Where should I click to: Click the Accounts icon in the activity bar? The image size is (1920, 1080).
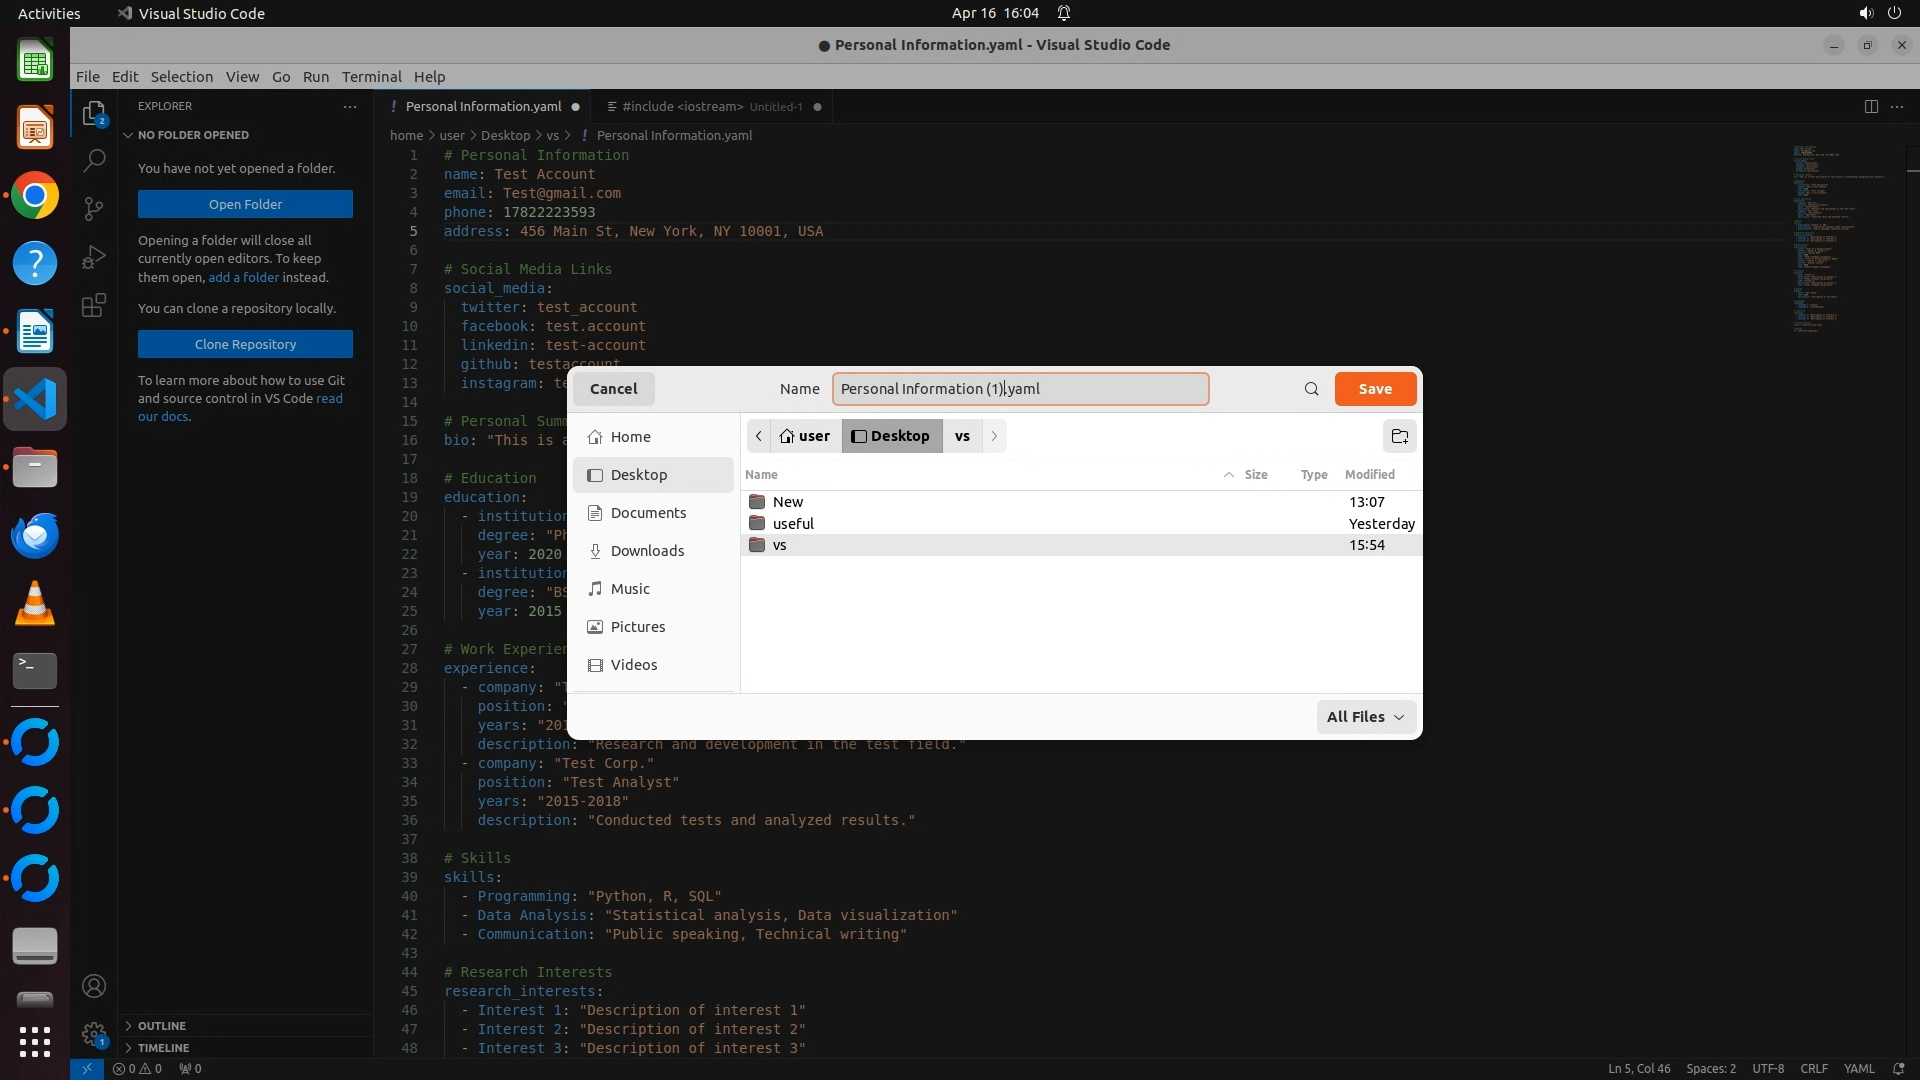coord(94,987)
